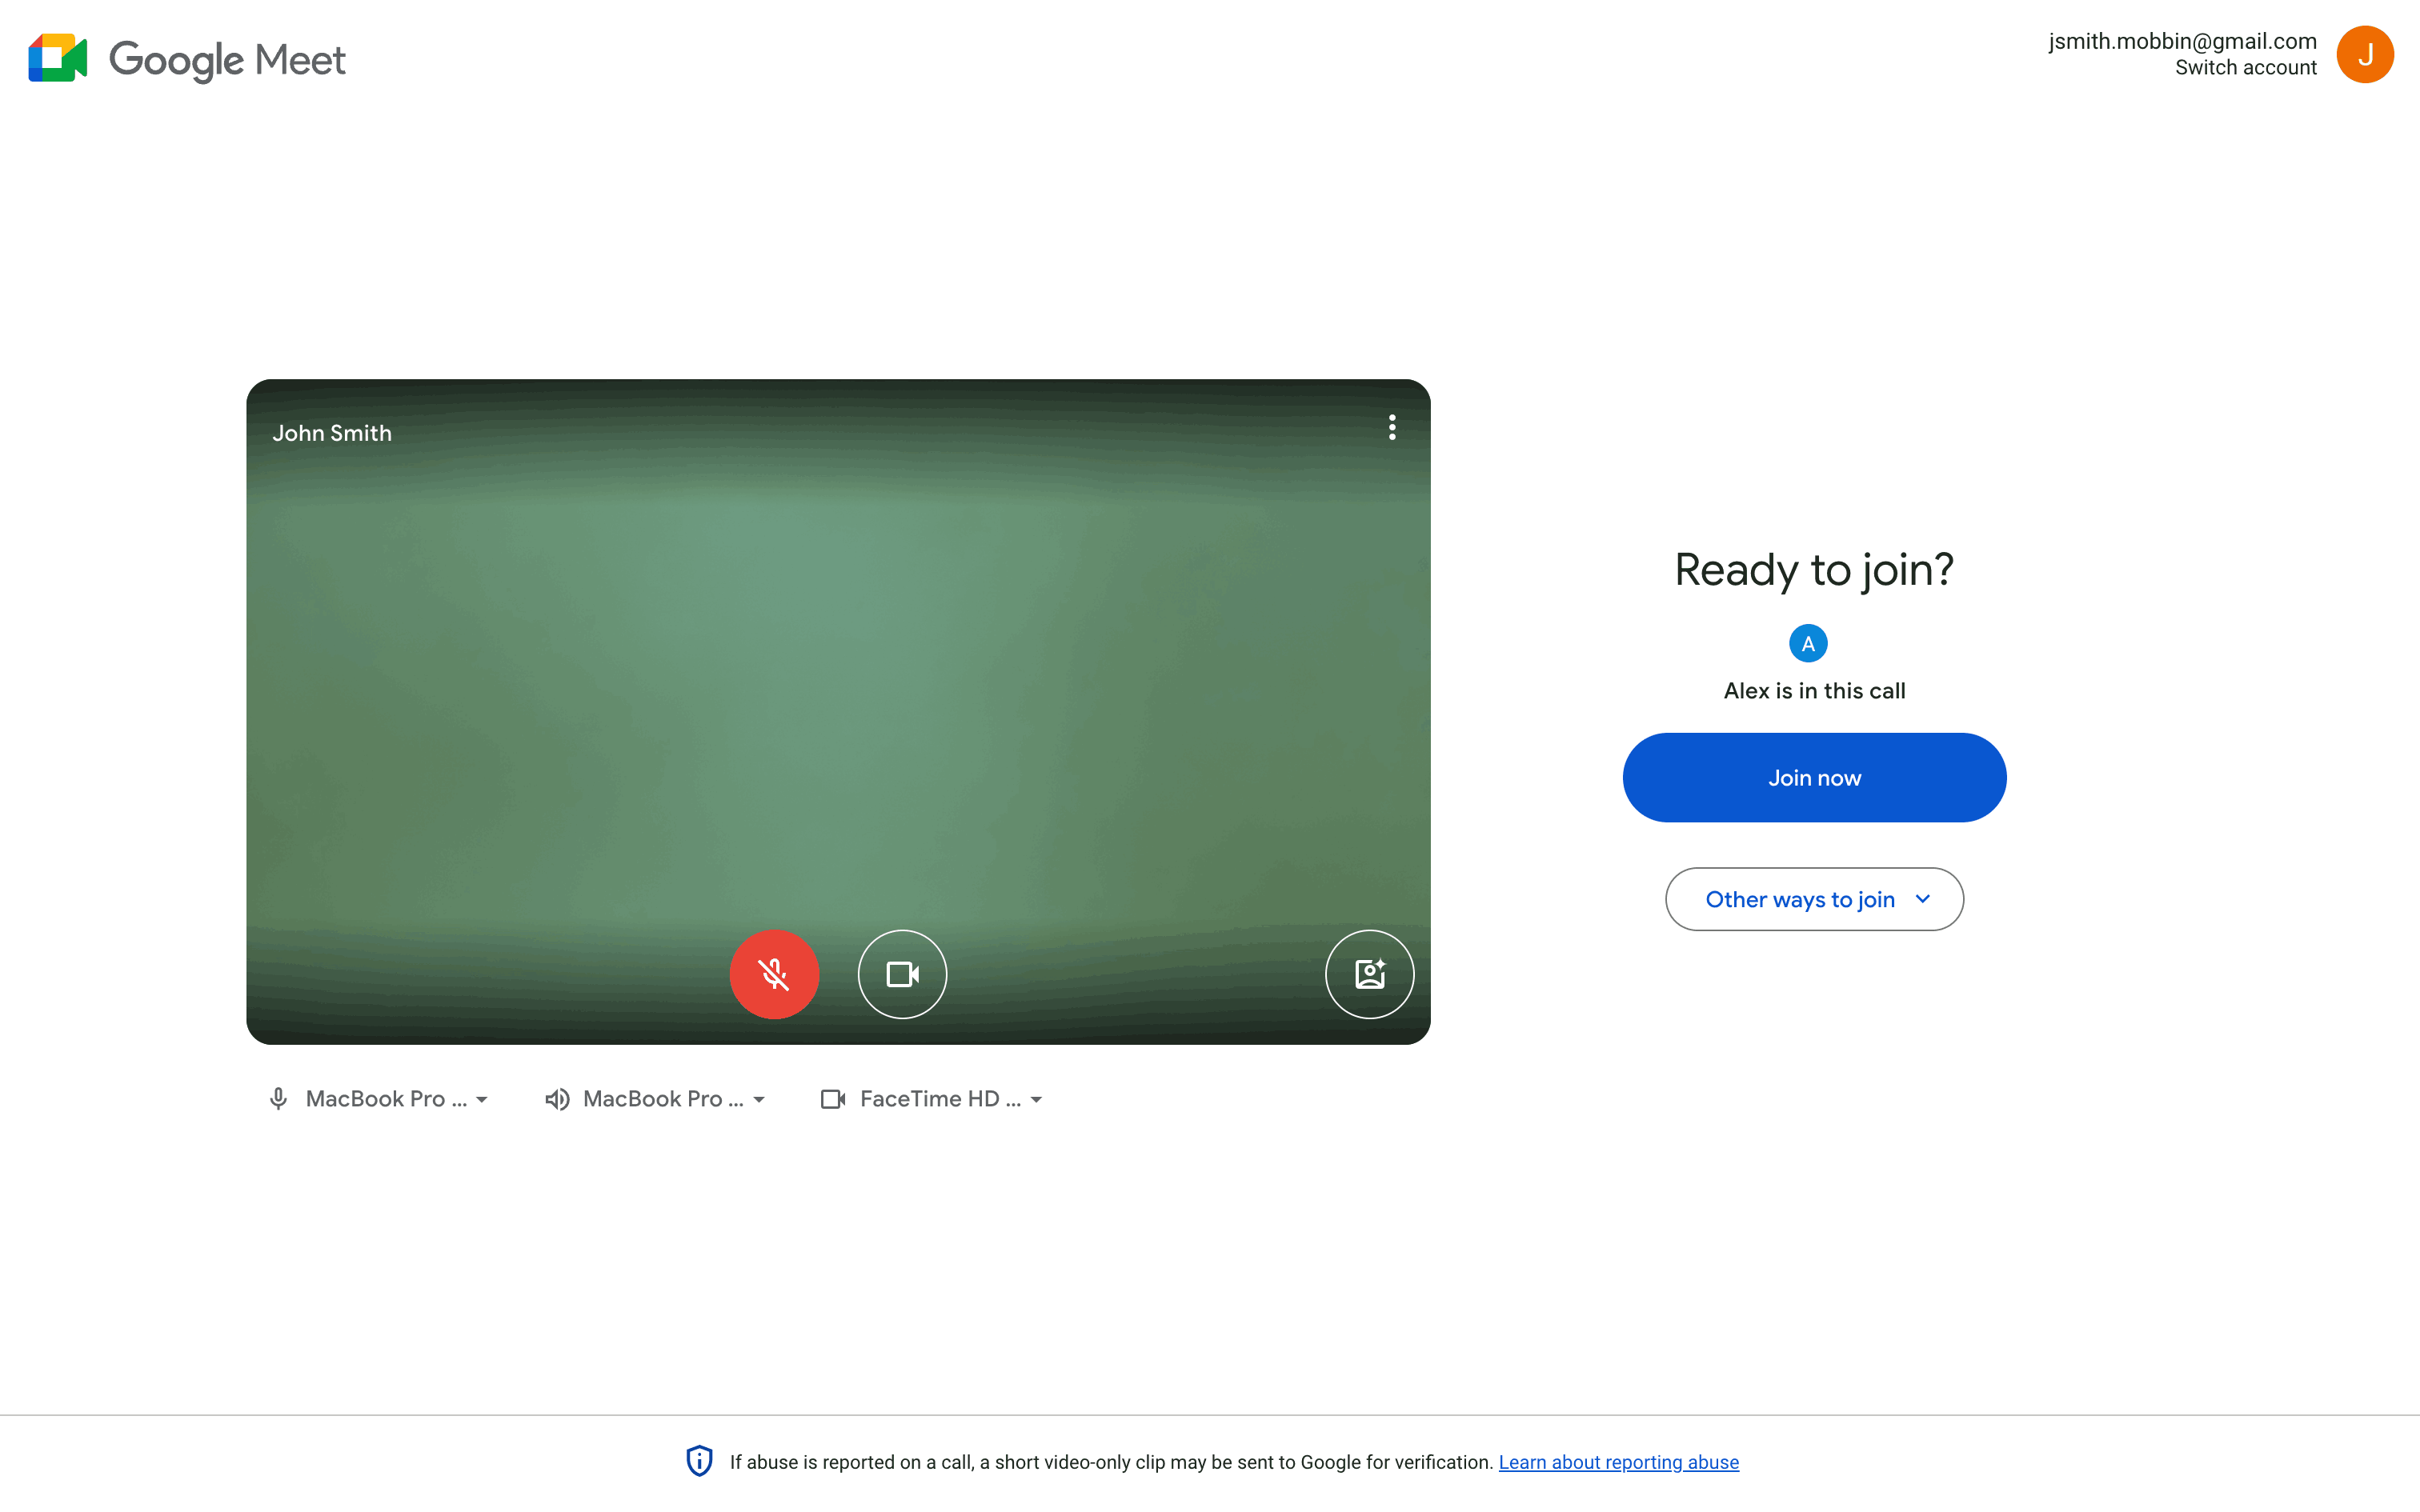Open the Other ways to join menu
Image resolution: width=2420 pixels, height=1512 pixels.
coord(1814,899)
